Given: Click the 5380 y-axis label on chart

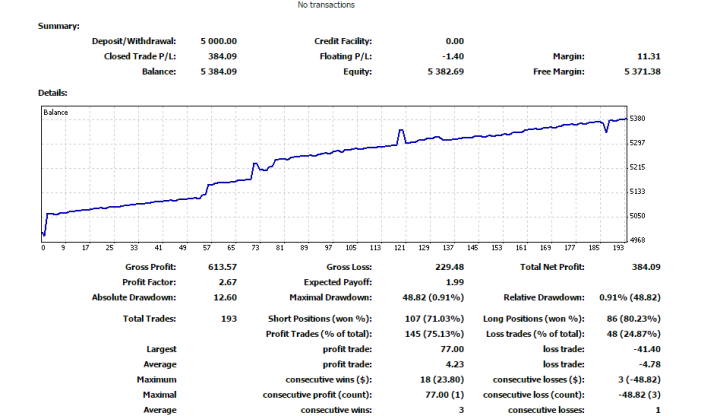Looking at the screenshot, I should click(637, 118).
